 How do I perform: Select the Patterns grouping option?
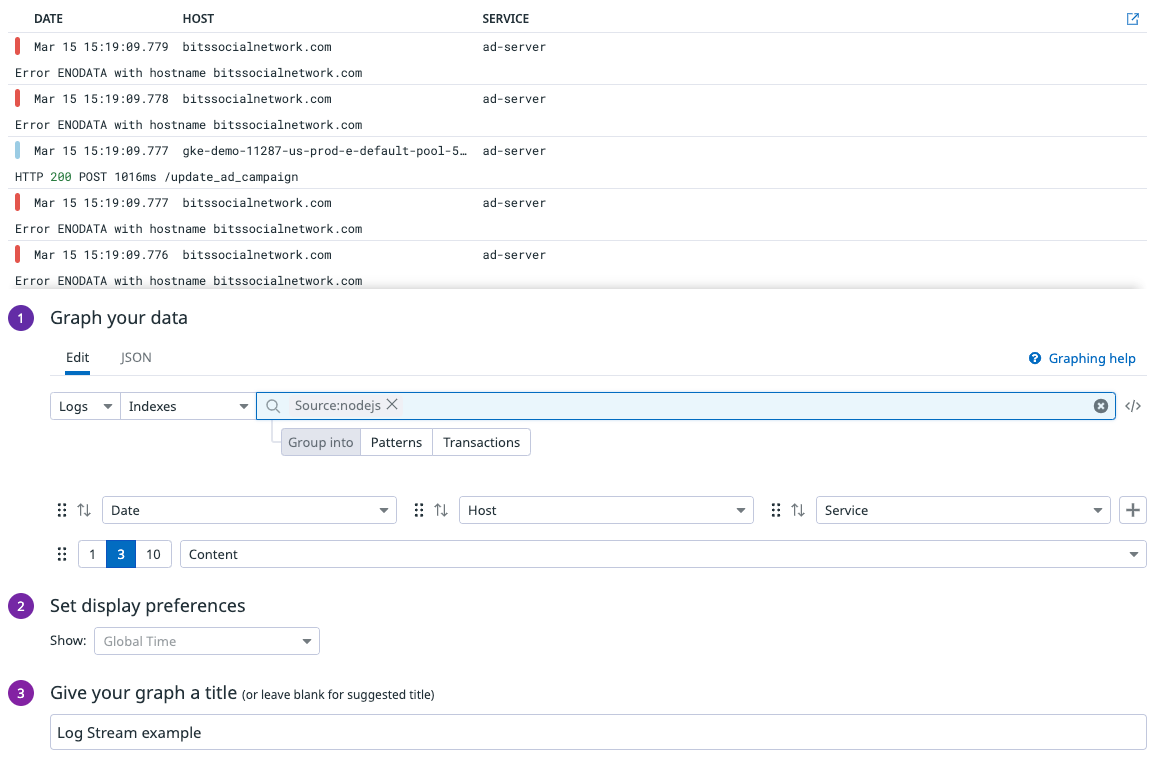click(396, 442)
